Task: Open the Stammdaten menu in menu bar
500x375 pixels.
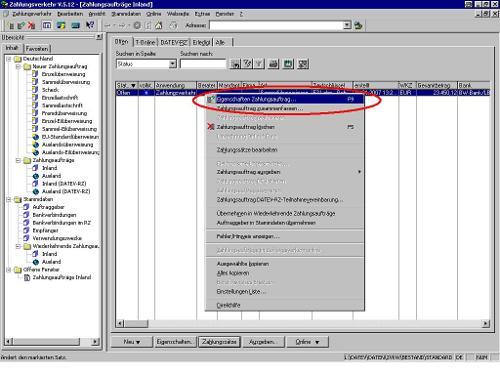Action: [x=126, y=14]
